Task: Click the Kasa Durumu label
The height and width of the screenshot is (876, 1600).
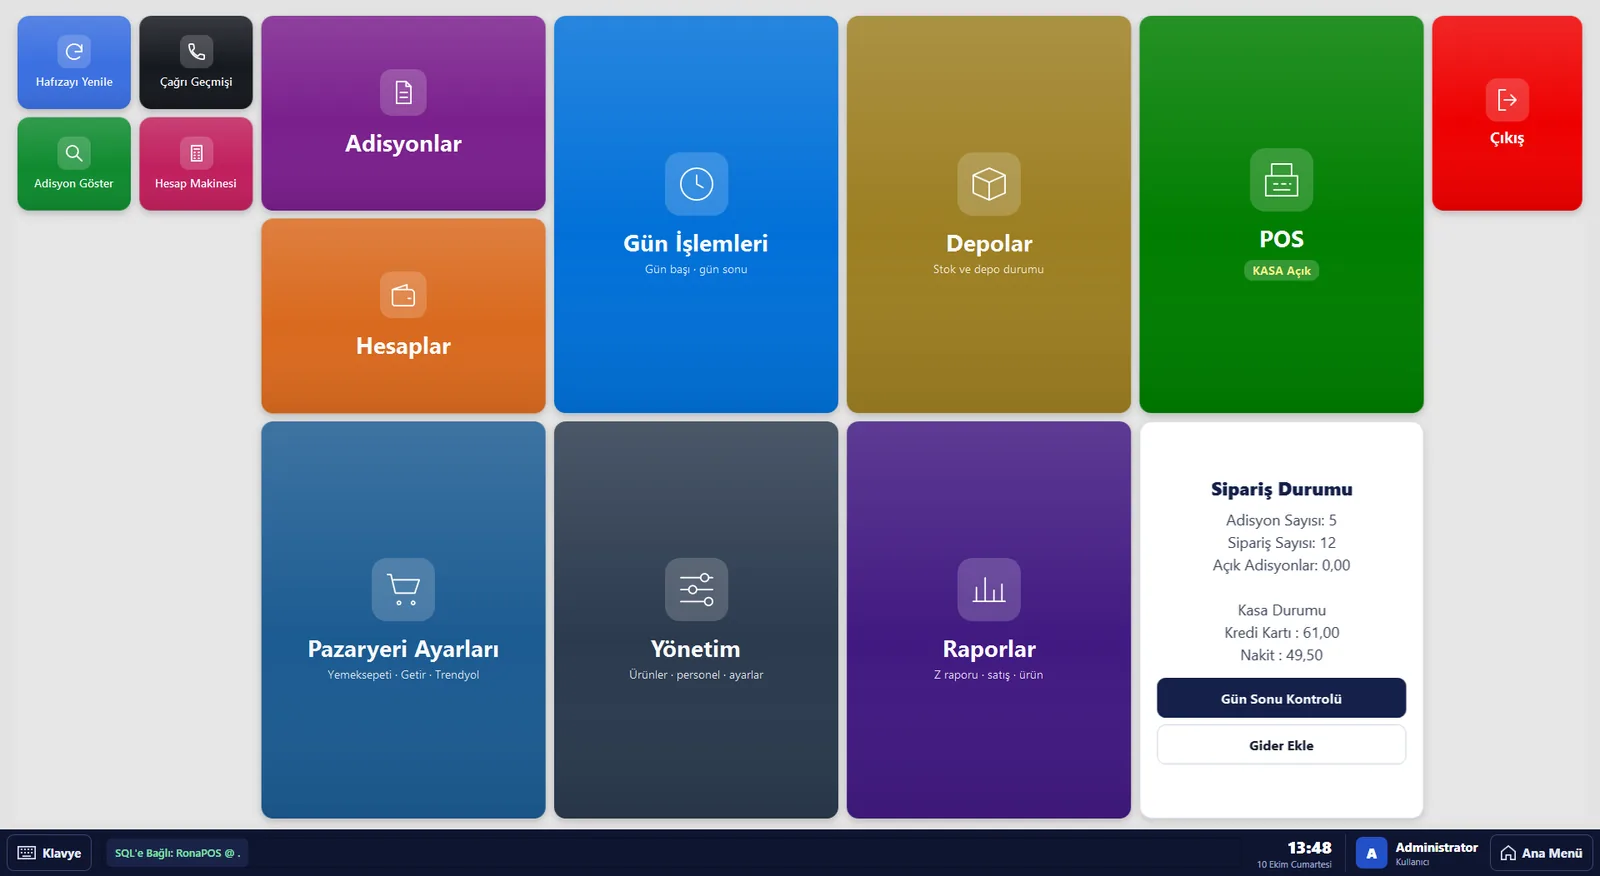Action: point(1281,610)
